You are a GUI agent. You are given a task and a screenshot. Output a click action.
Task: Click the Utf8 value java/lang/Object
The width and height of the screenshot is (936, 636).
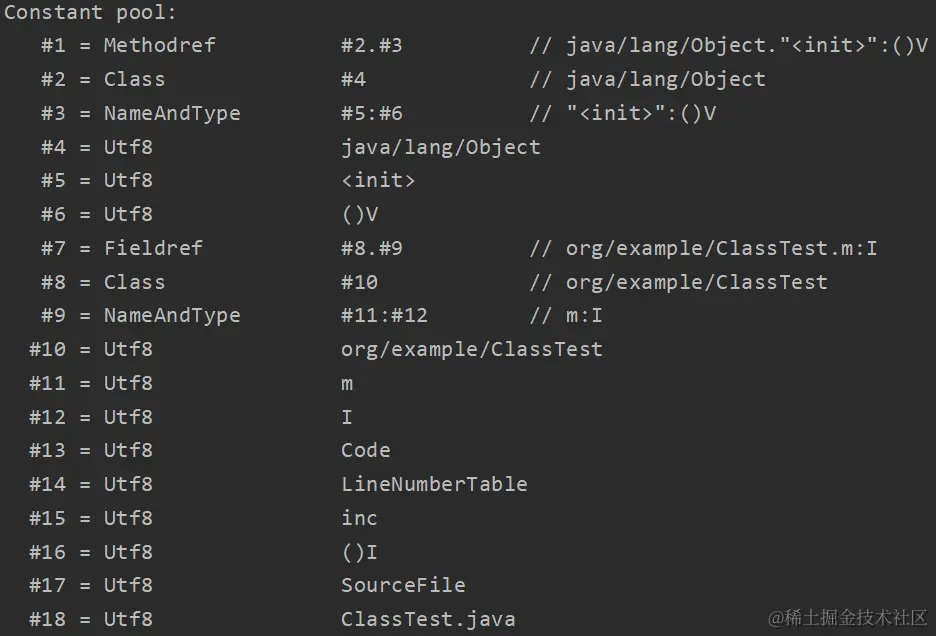coord(441,148)
